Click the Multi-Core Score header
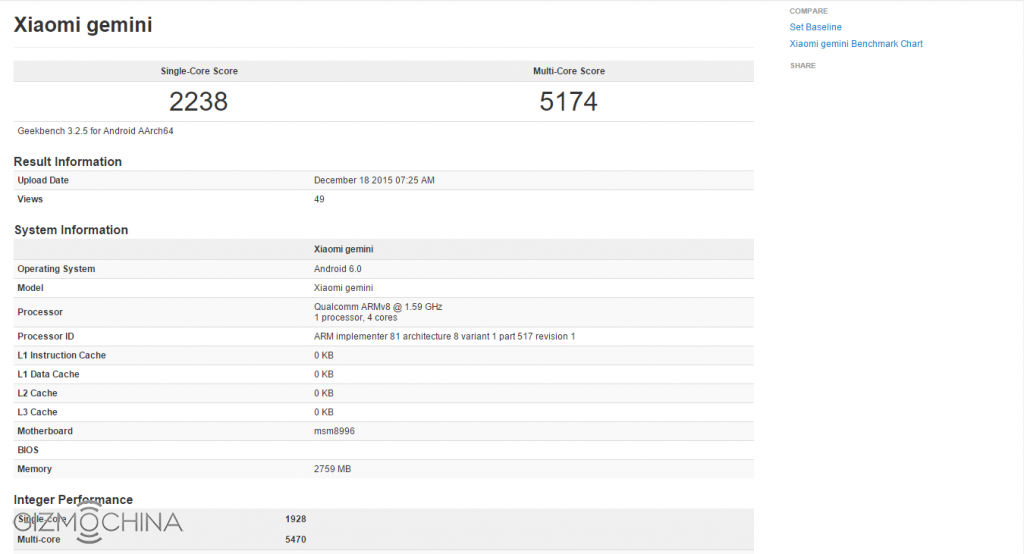Image resolution: width=1024 pixels, height=554 pixels. (x=569, y=71)
